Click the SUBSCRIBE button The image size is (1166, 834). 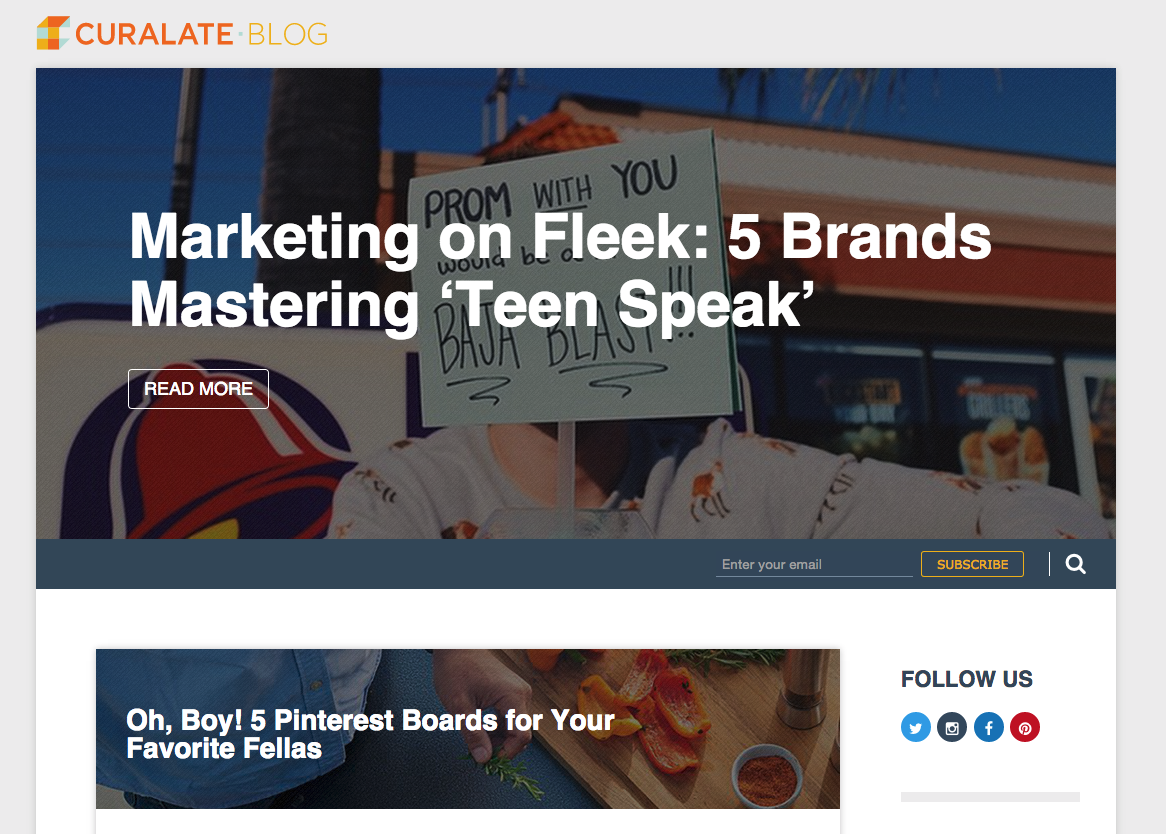coord(972,564)
